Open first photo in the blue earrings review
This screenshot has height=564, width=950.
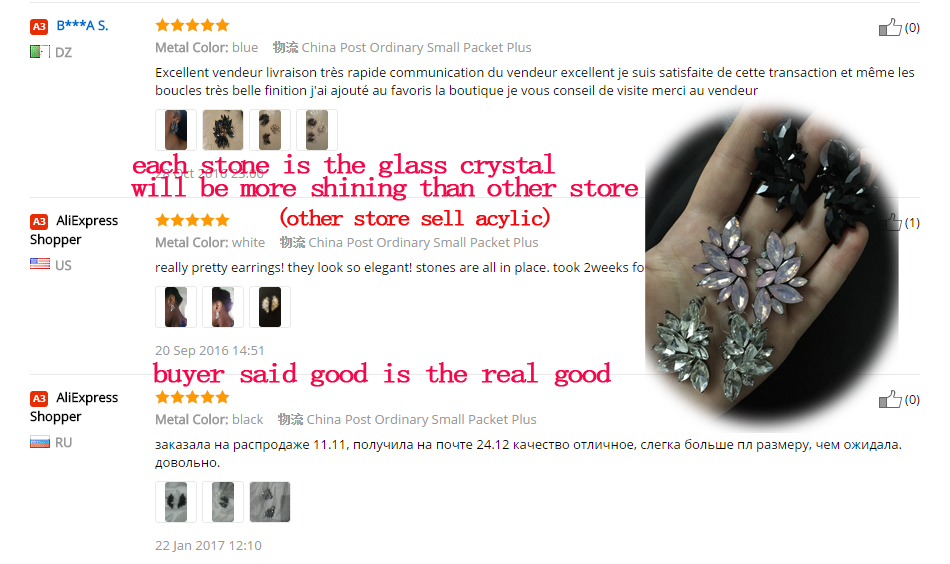(x=176, y=130)
